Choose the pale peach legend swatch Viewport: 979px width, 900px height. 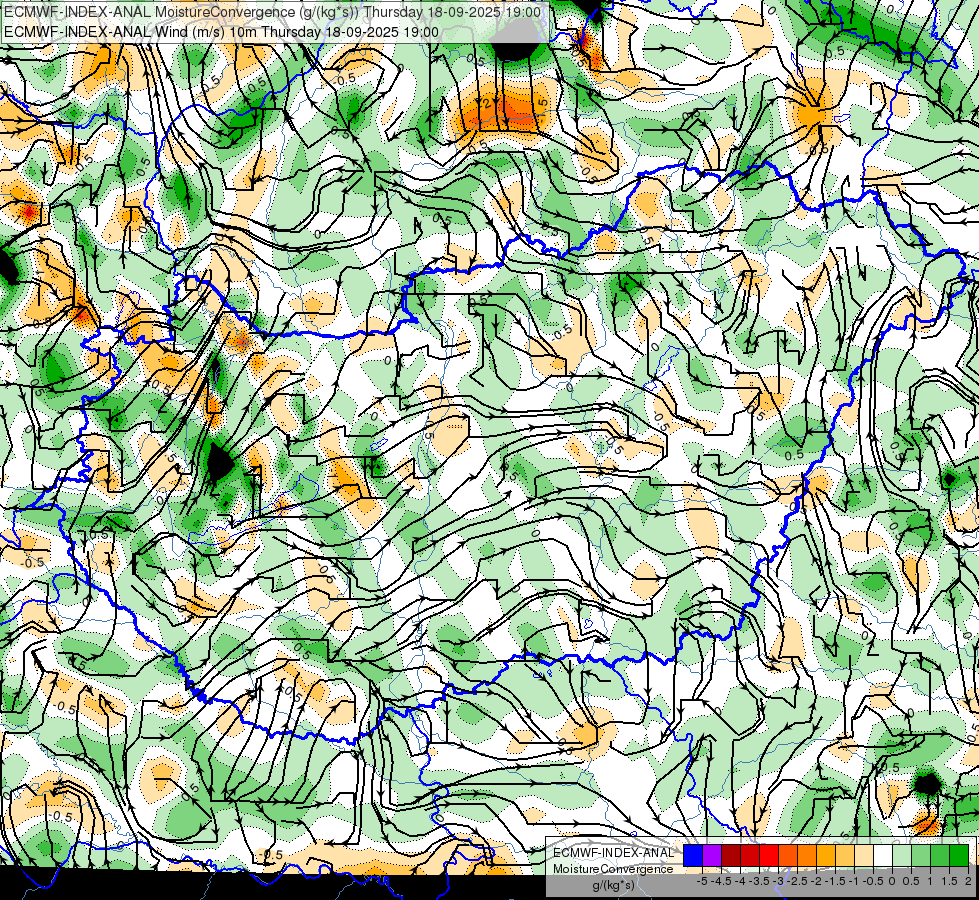tap(864, 855)
